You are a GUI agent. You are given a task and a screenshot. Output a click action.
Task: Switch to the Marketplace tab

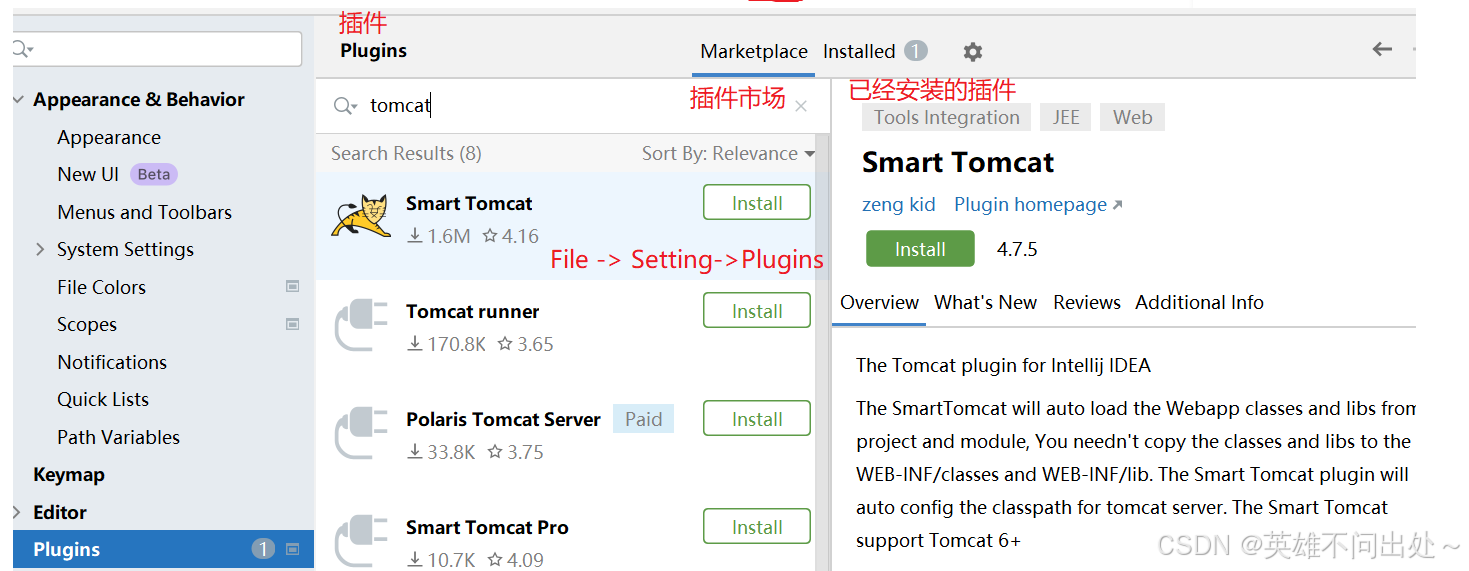click(754, 51)
